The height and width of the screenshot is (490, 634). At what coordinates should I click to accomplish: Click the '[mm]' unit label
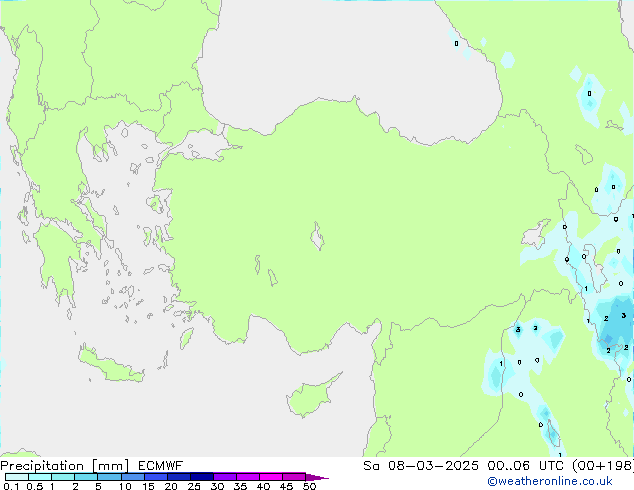tap(110, 466)
